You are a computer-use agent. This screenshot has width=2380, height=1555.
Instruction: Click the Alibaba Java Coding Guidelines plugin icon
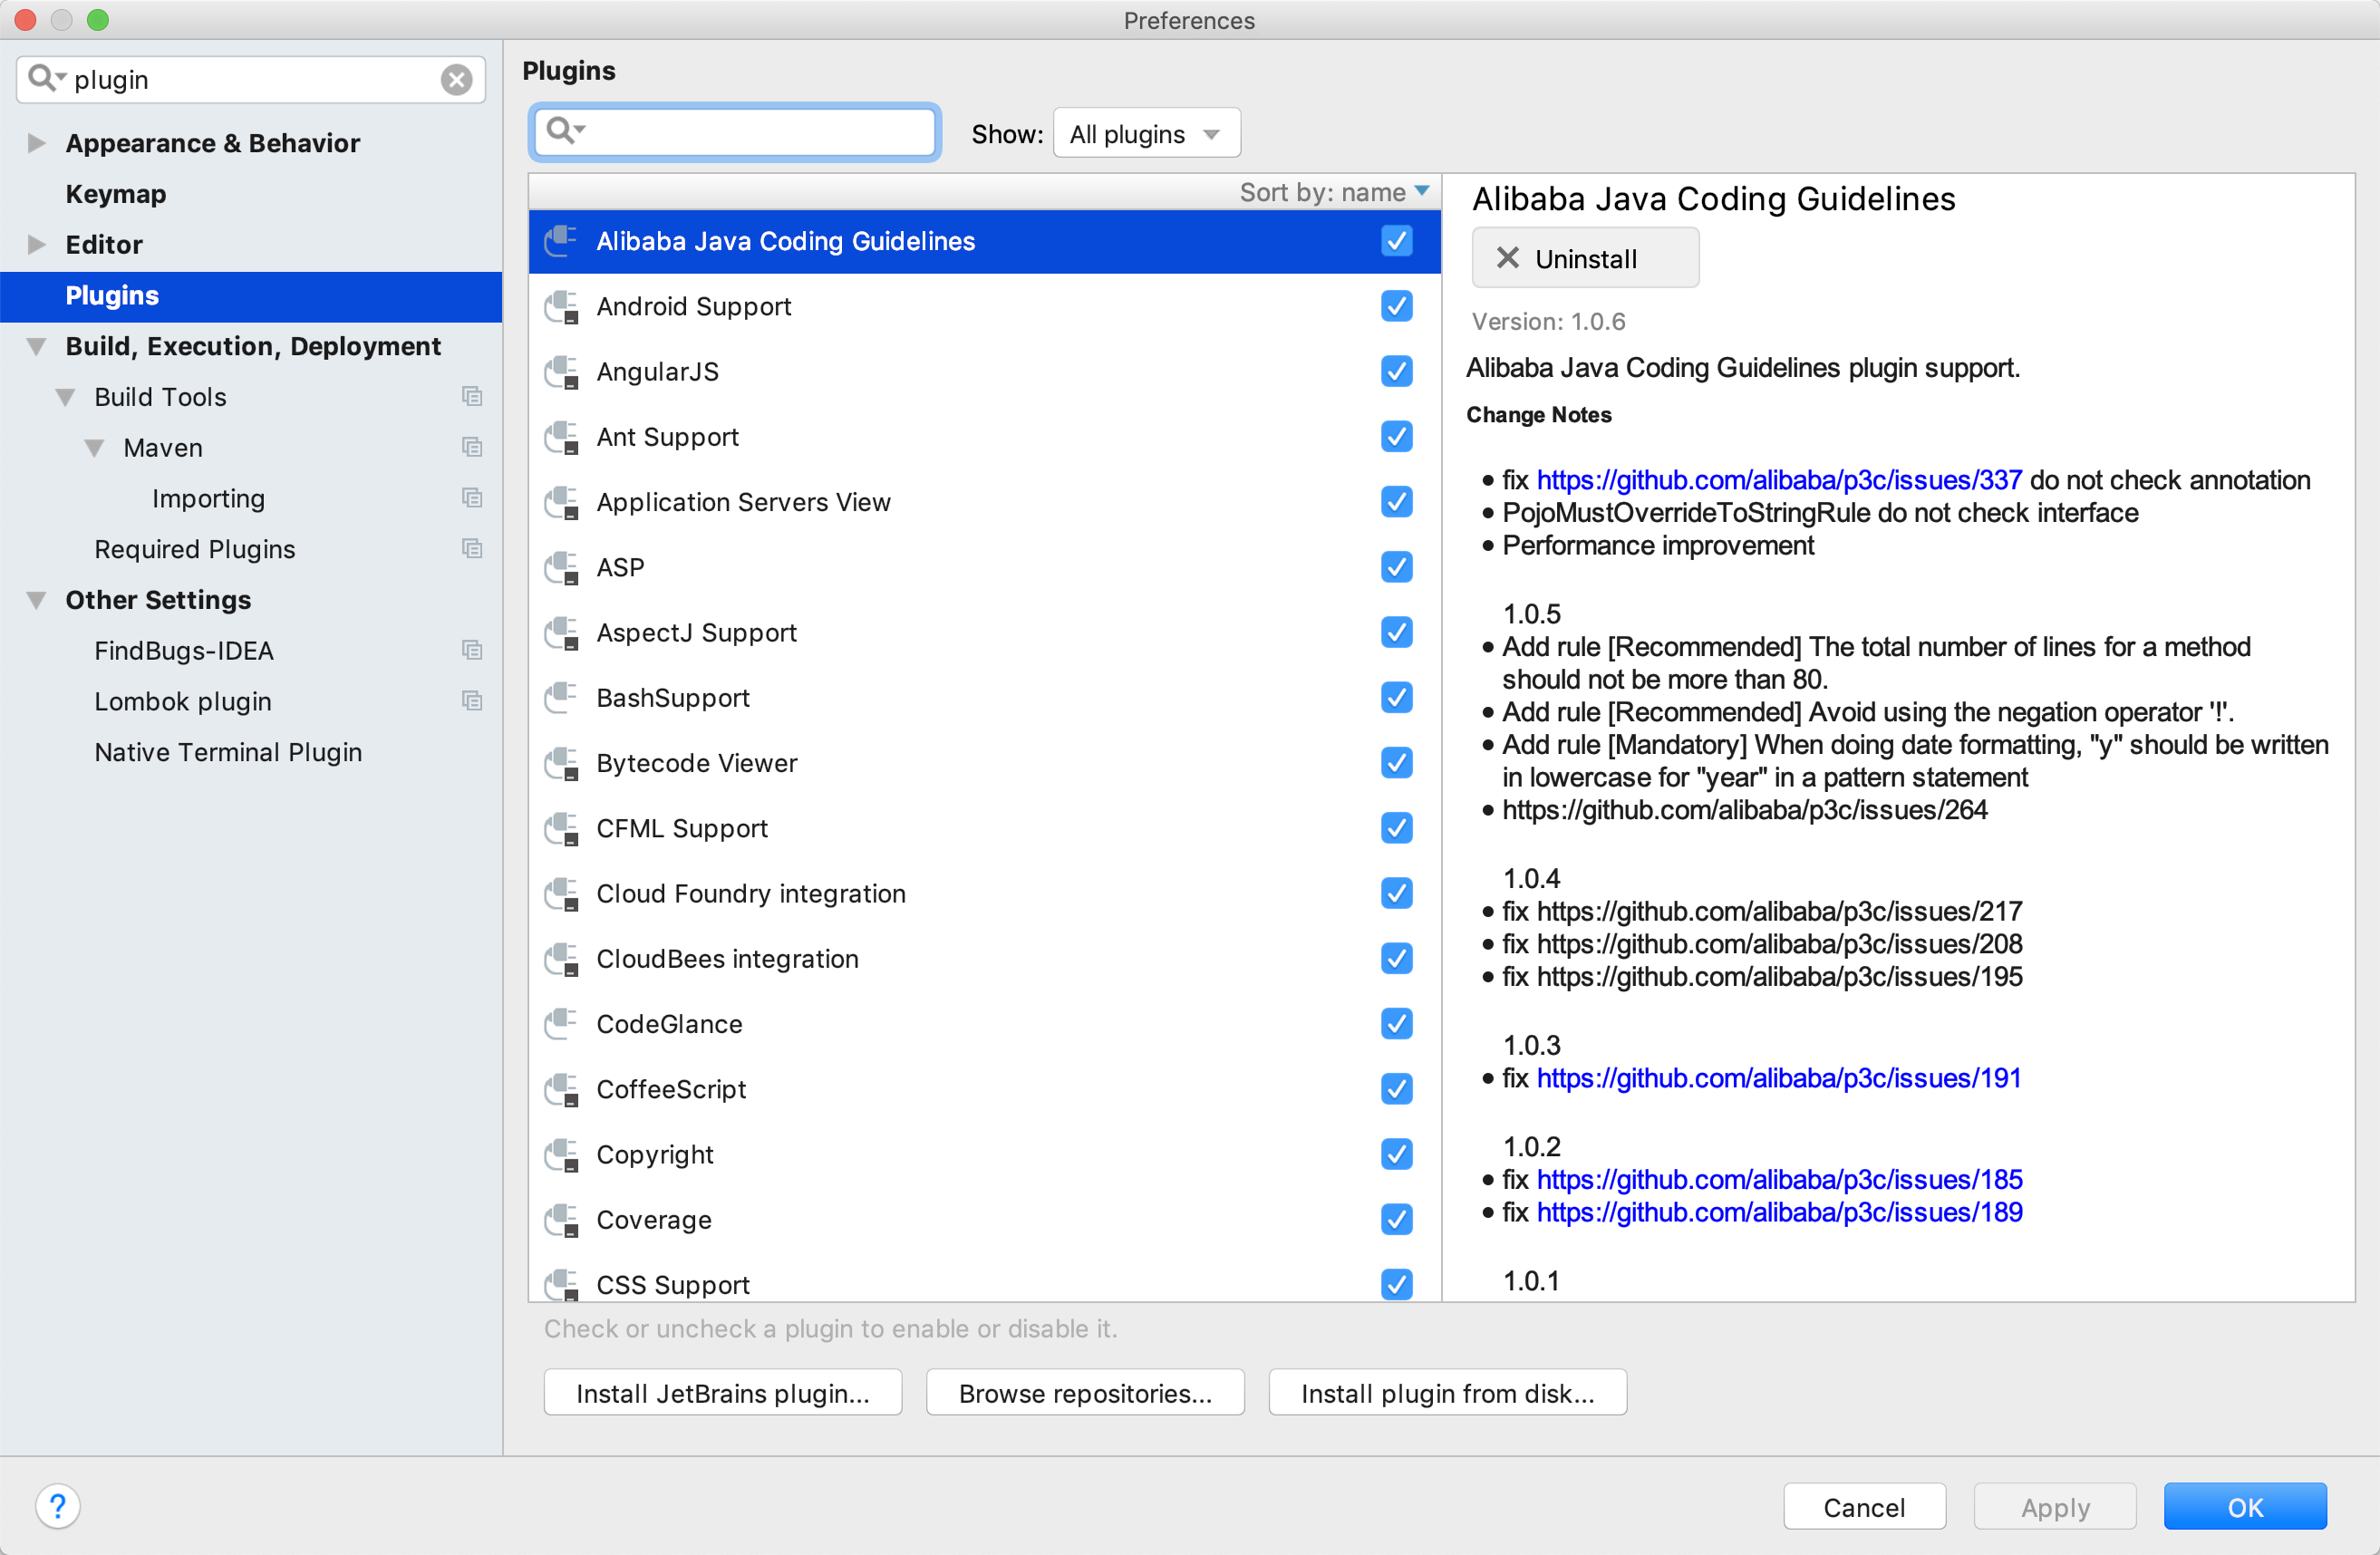(x=561, y=241)
